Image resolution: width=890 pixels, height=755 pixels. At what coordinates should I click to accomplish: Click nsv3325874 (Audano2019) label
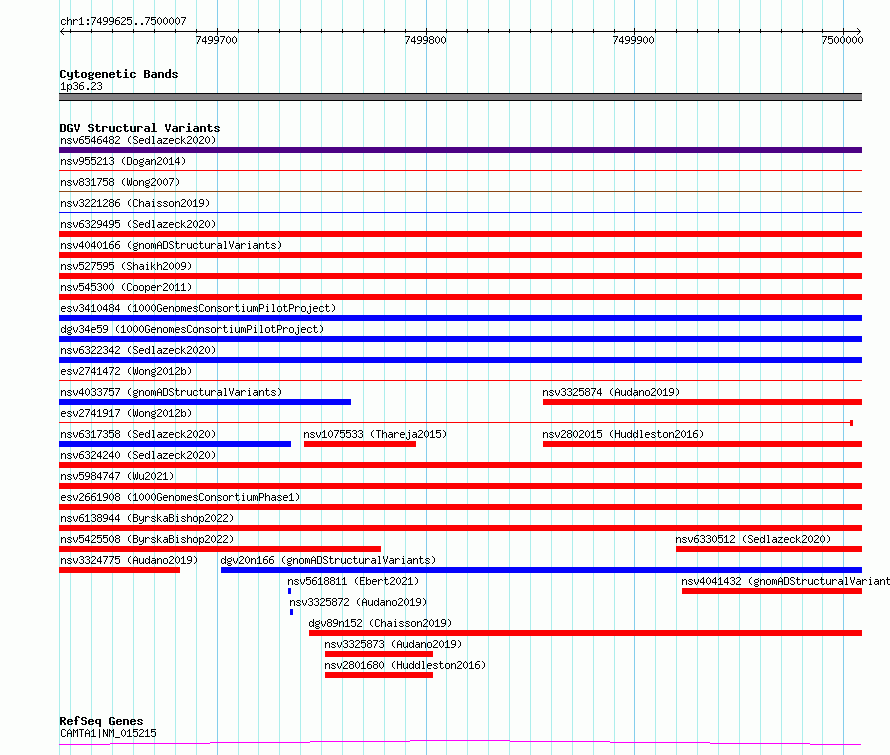[611, 392]
